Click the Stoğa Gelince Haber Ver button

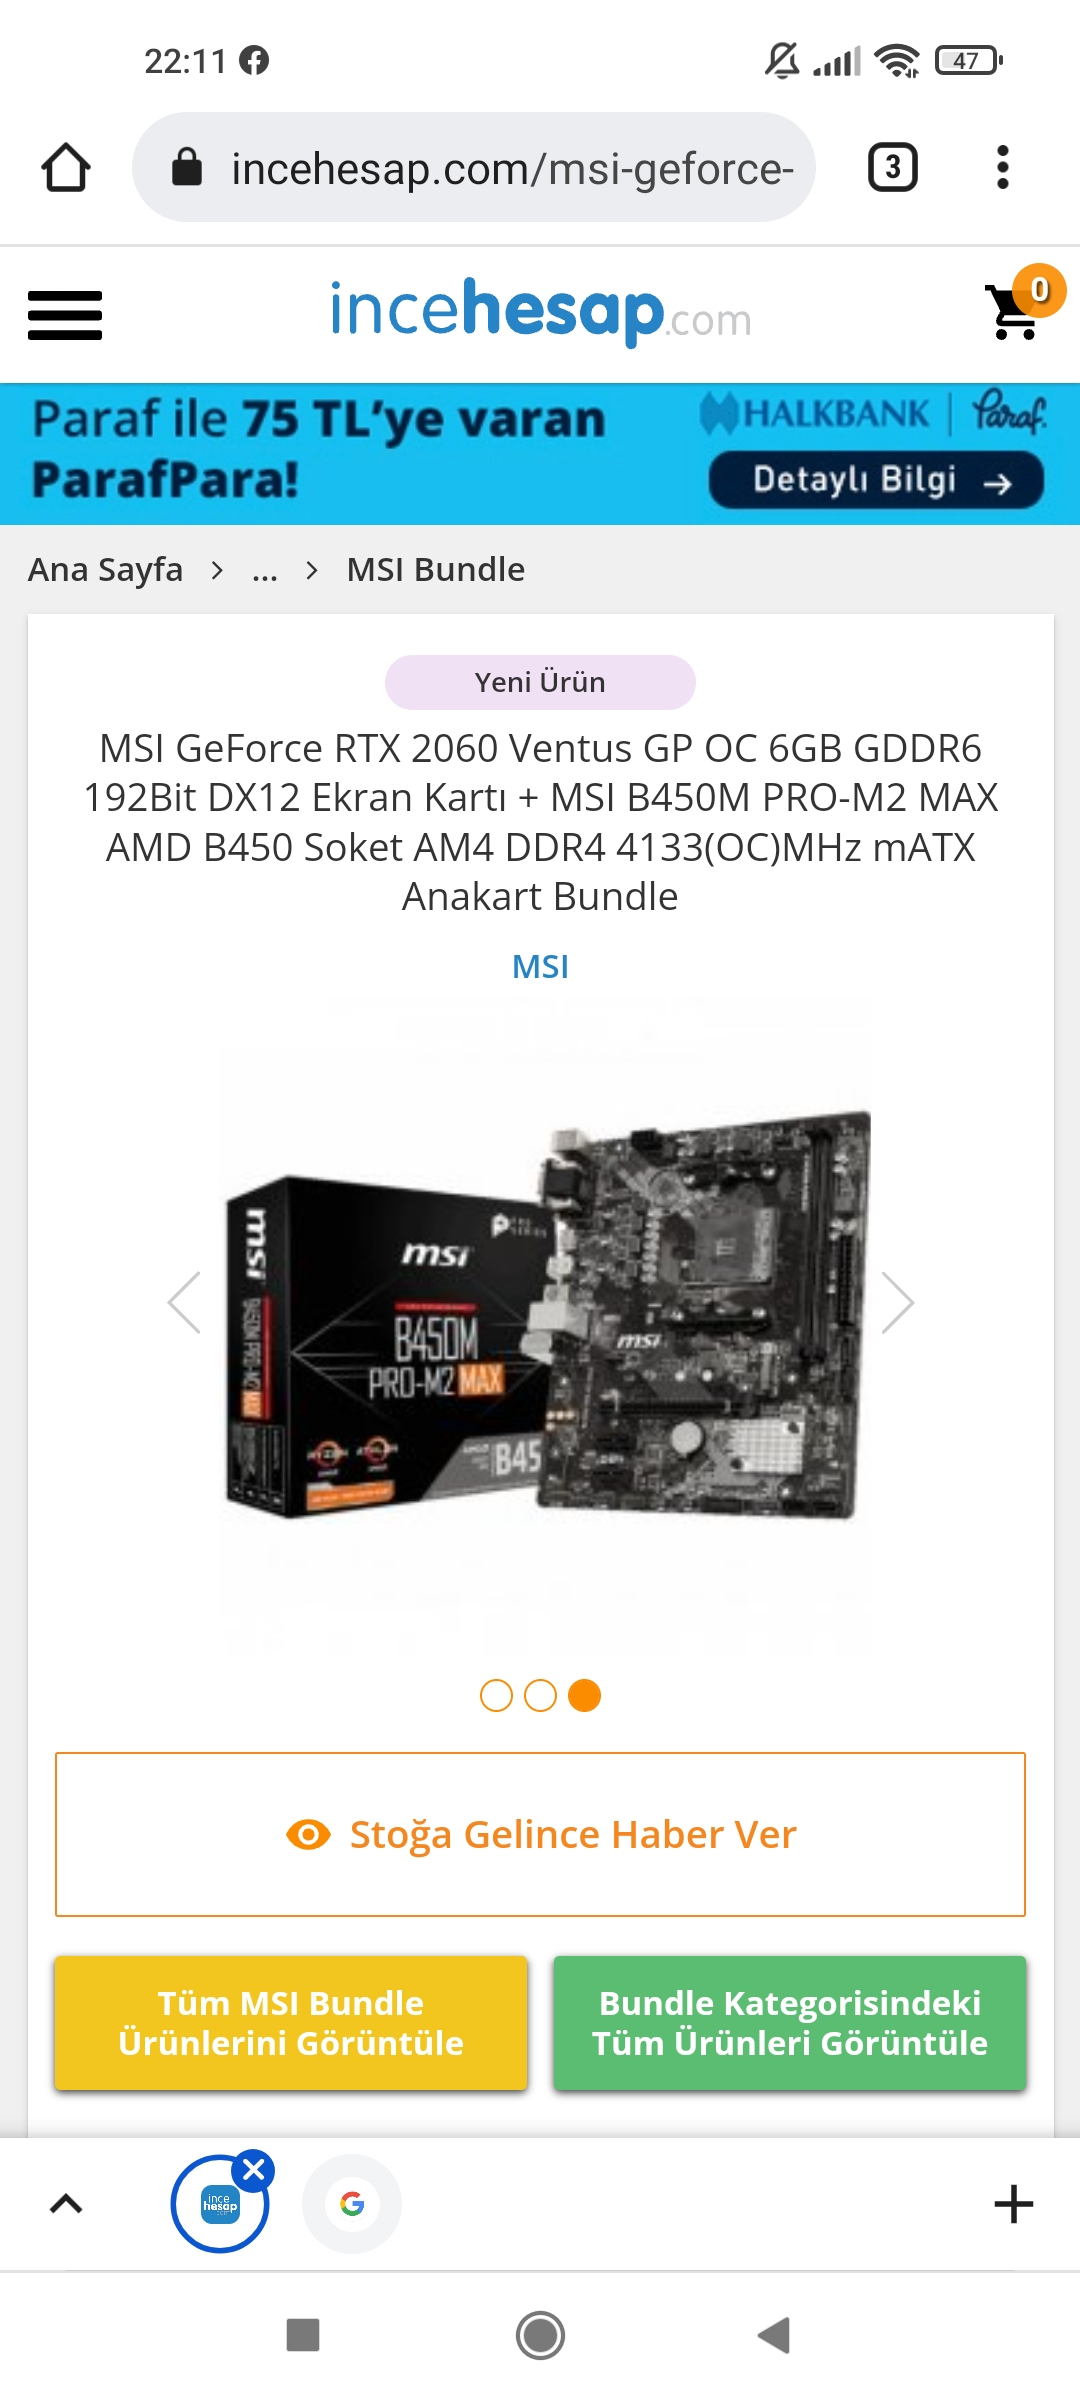click(x=540, y=1834)
